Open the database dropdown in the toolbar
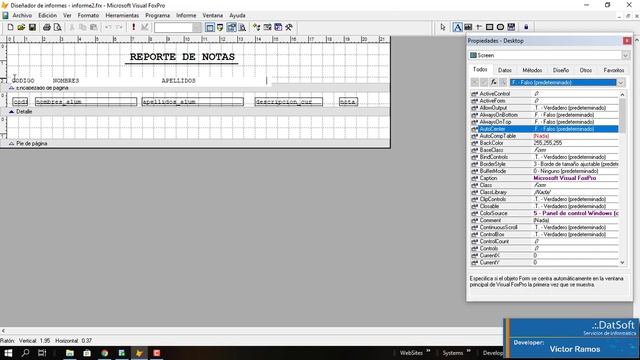Image resolution: width=640 pixels, height=360 pixels. click(x=197, y=27)
